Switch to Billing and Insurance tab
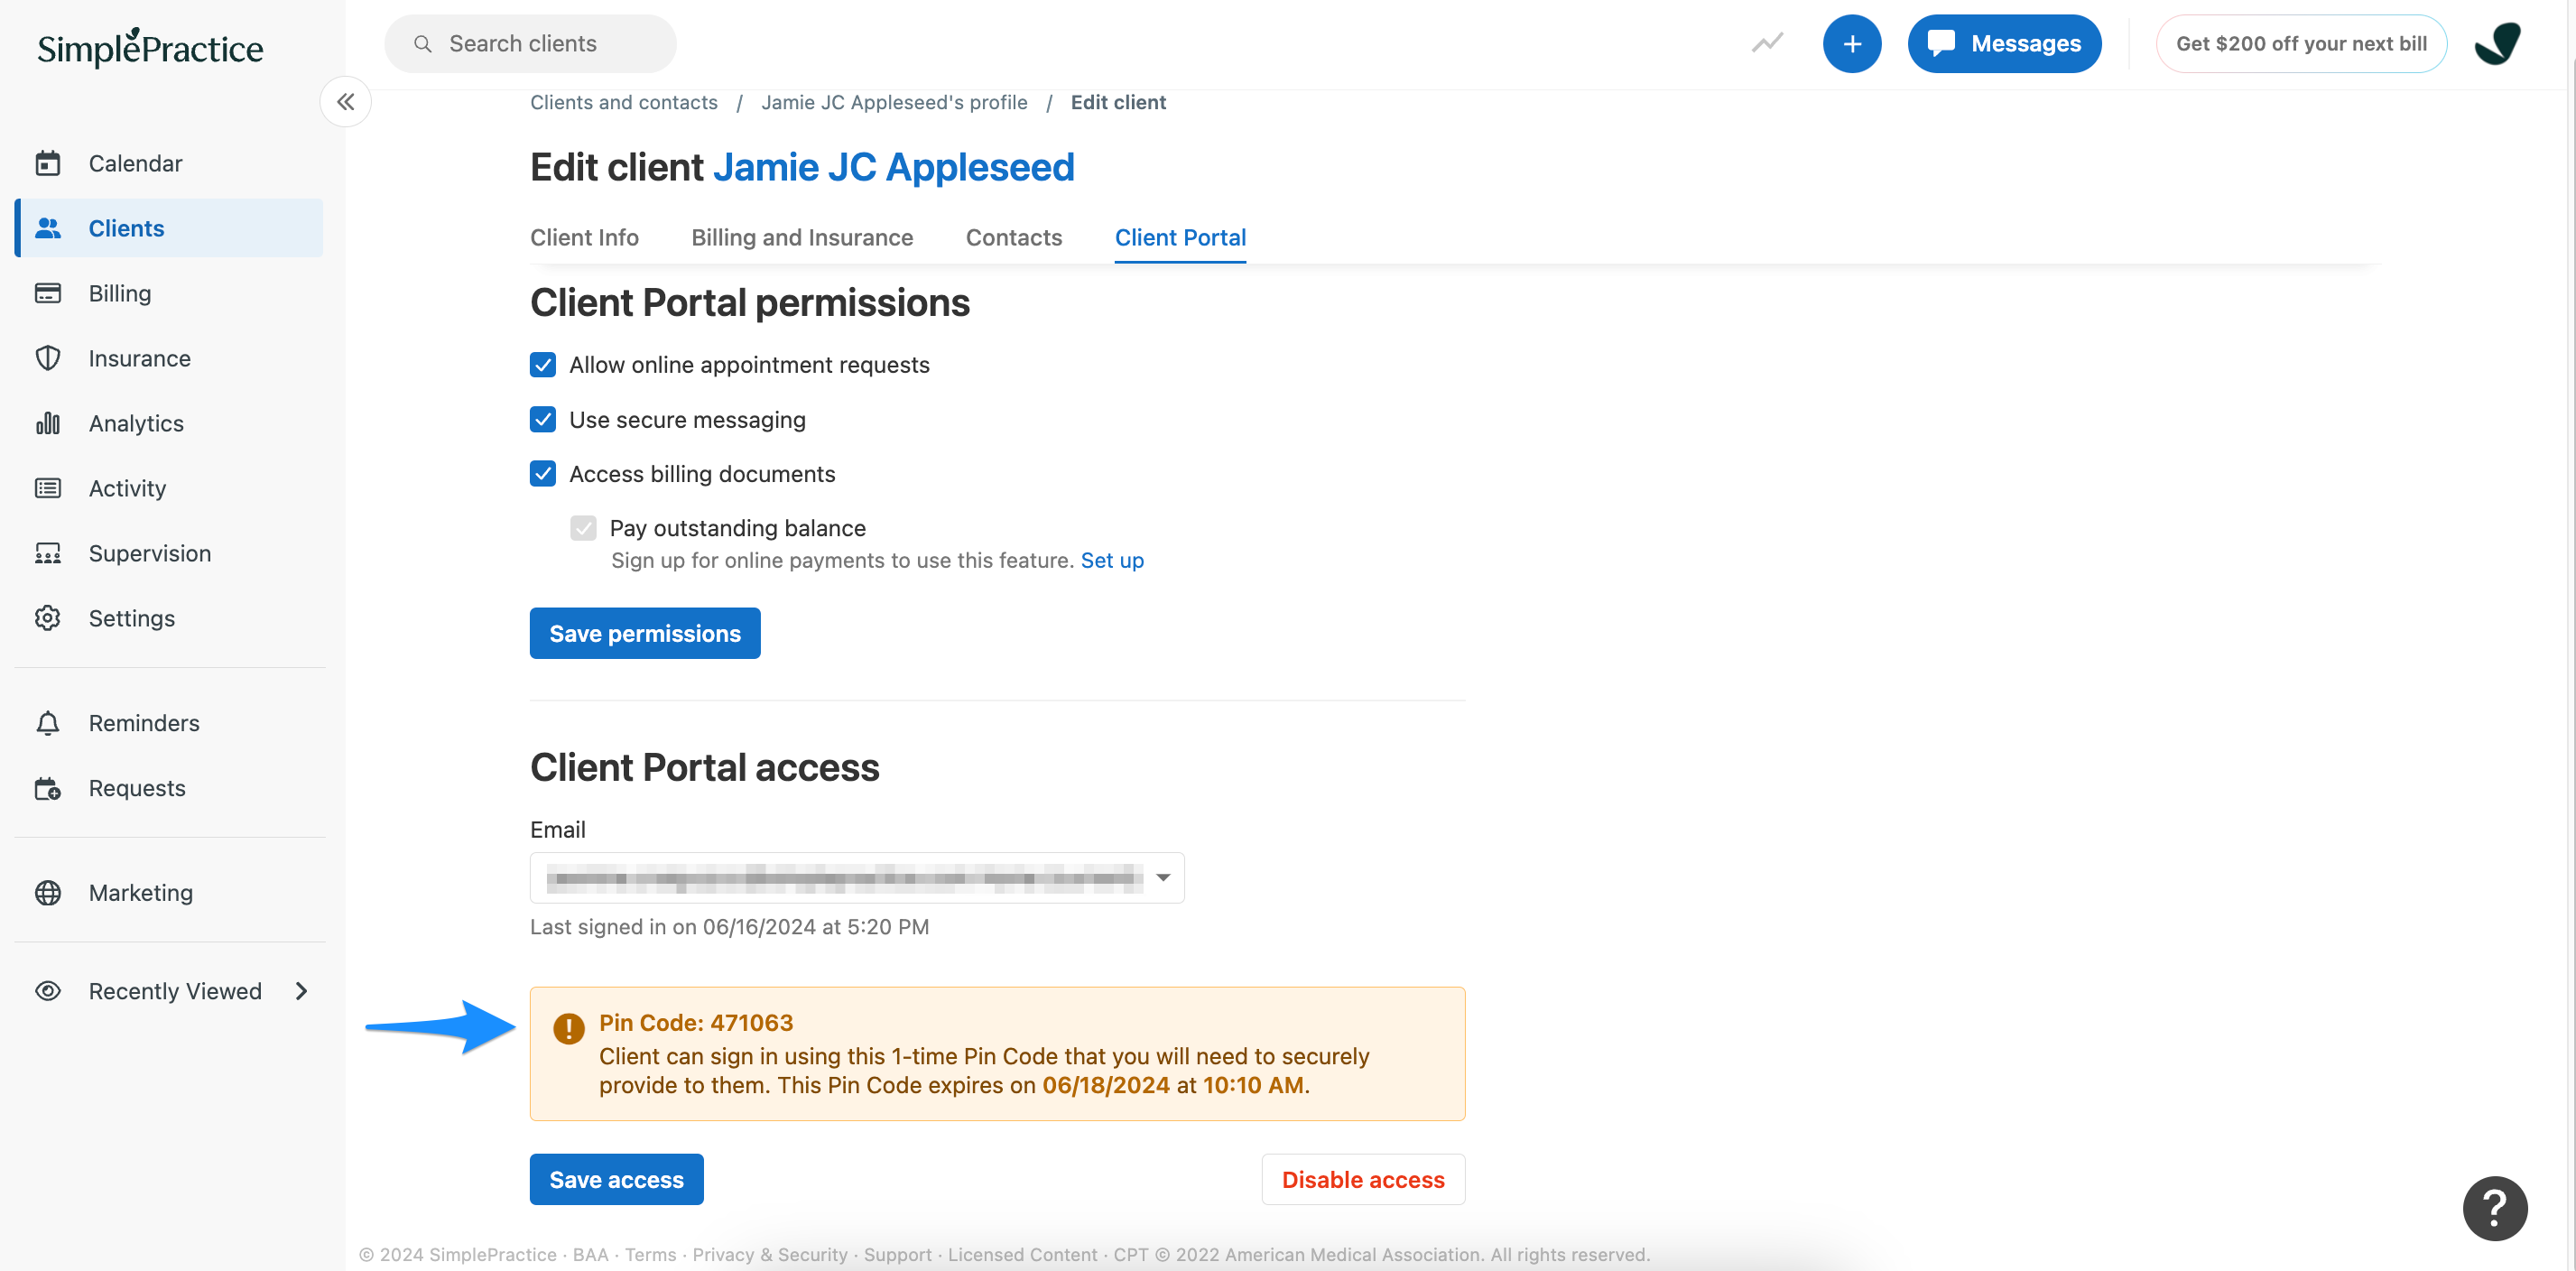 (802, 238)
